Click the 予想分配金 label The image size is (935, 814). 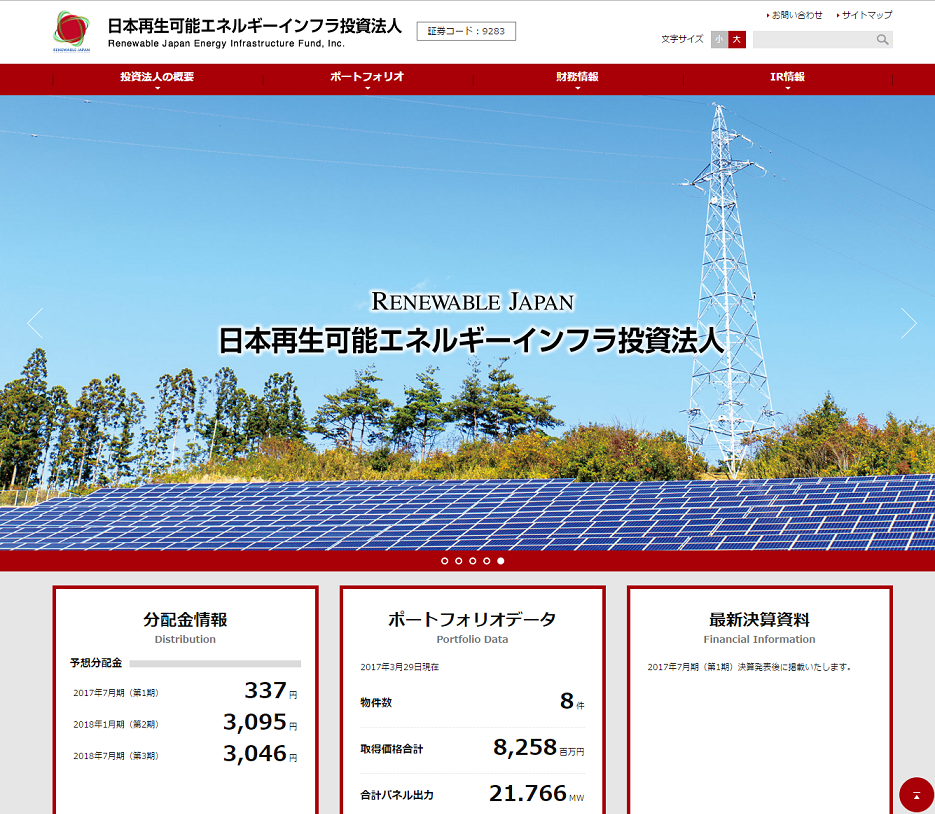pyautogui.click(x=96, y=663)
